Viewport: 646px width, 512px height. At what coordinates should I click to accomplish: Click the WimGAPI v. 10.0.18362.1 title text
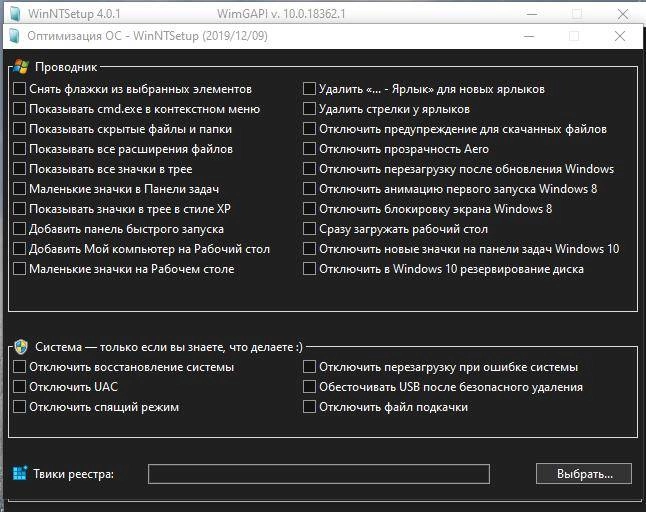(281, 14)
